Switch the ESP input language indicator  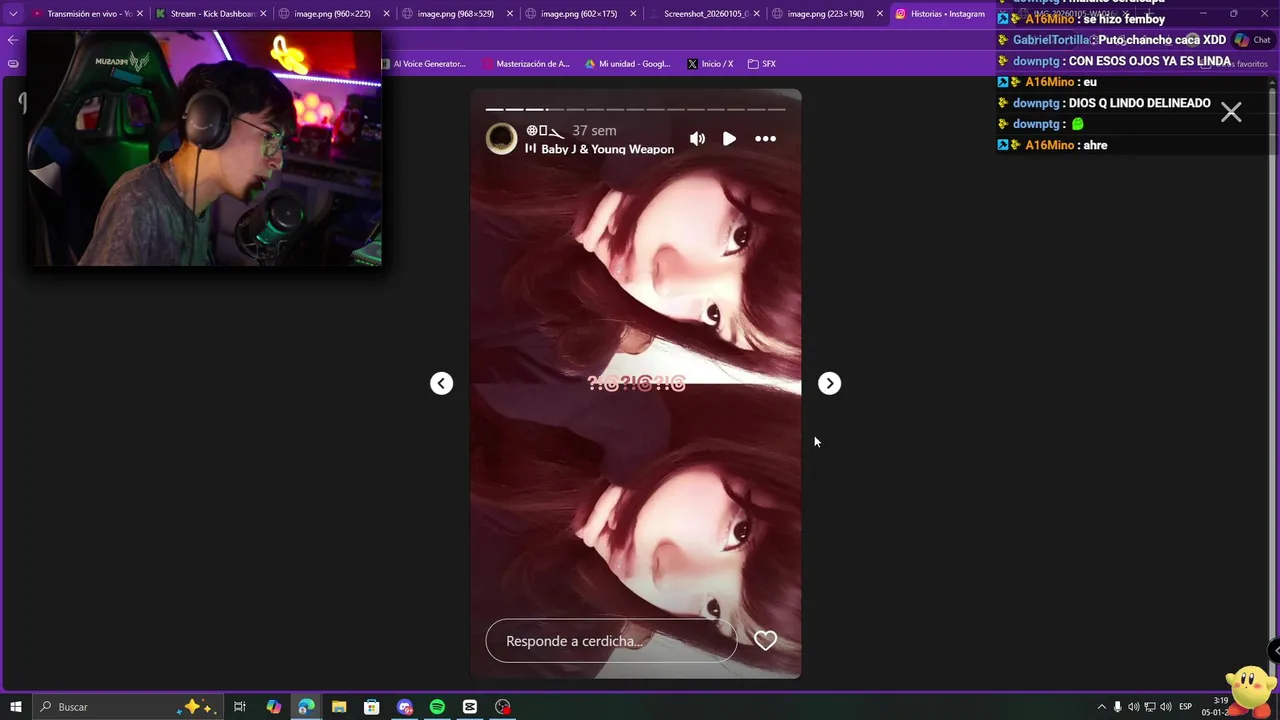click(1185, 707)
